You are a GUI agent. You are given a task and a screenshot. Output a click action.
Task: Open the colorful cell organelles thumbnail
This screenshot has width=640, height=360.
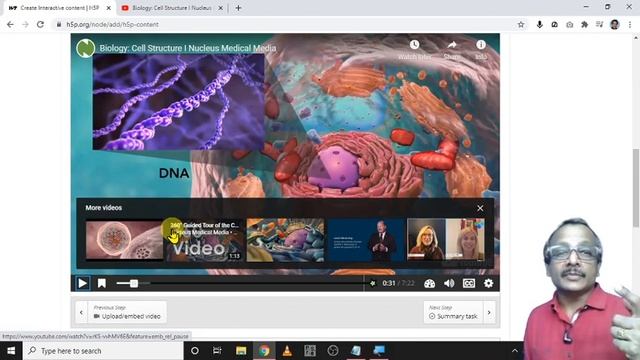pyautogui.click(x=285, y=240)
